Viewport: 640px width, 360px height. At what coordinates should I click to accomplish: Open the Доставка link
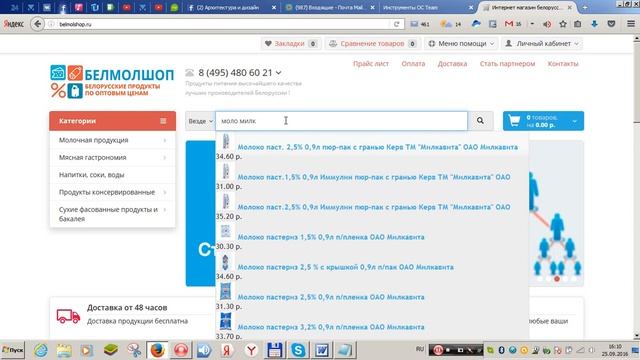[452, 64]
